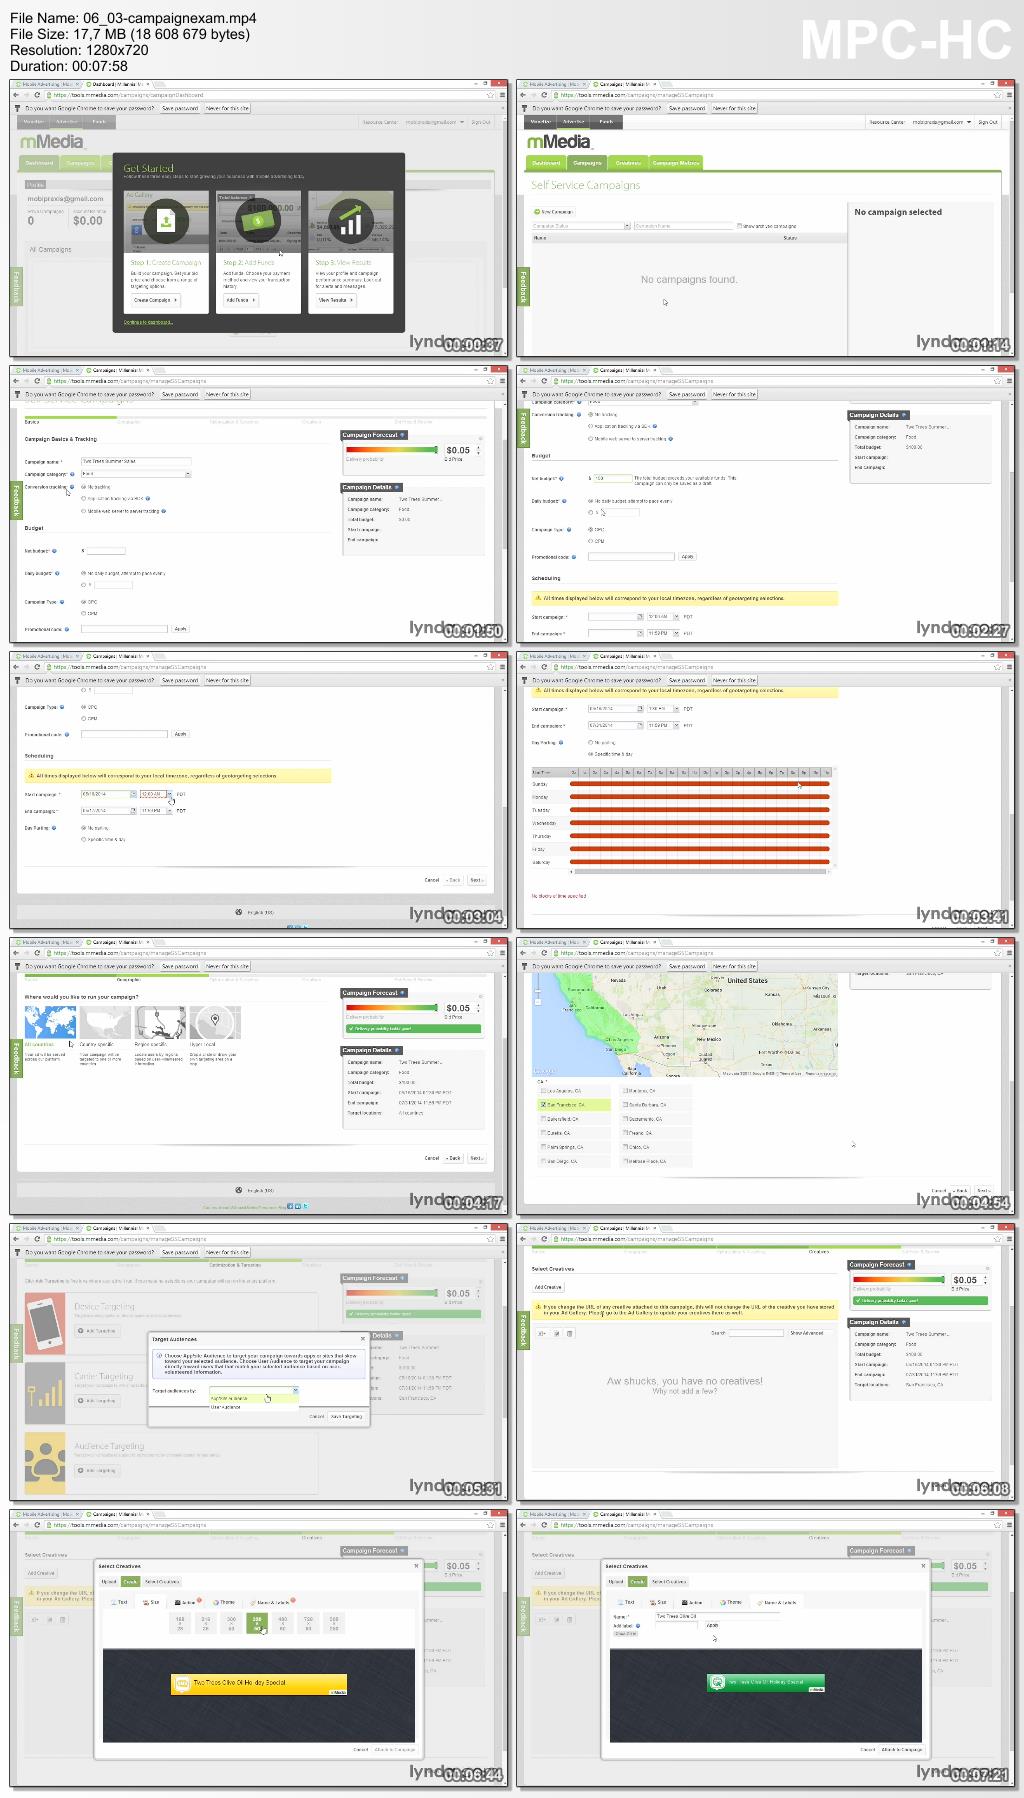Uncheck San Francisco, CA checkbox in 00:04:54 frame
This screenshot has height=1798, width=1024.
coord(543,1105)
